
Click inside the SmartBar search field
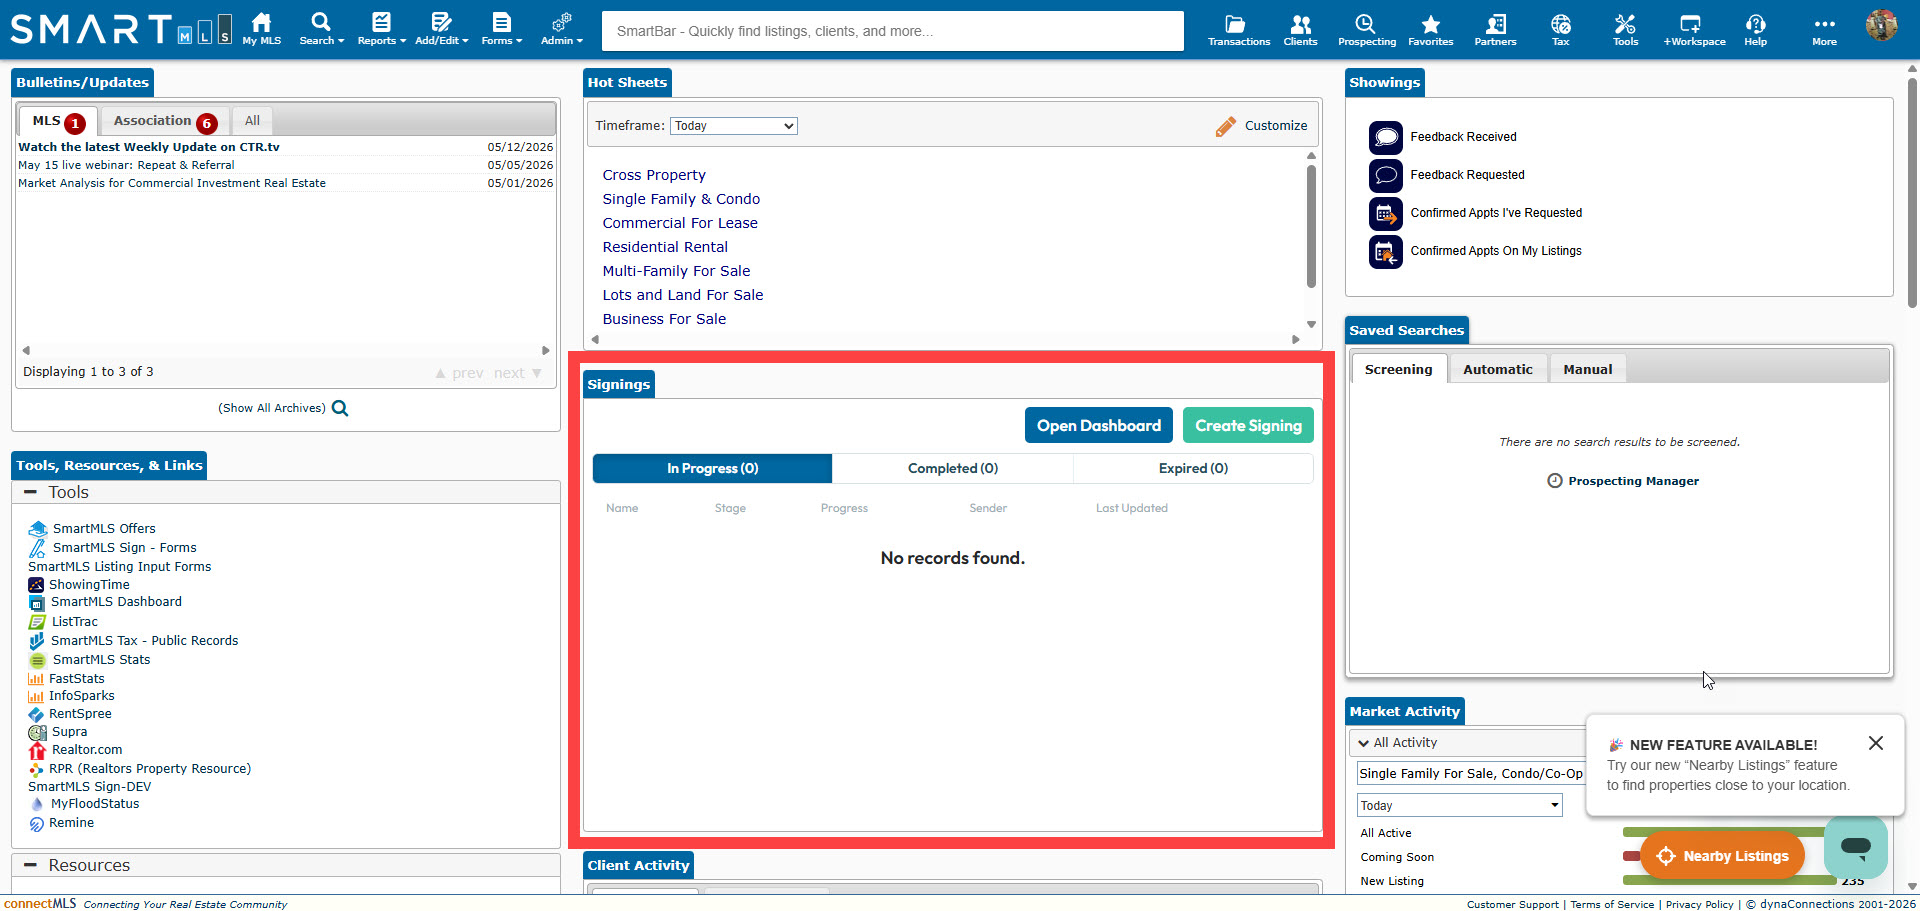click(892, 31)
